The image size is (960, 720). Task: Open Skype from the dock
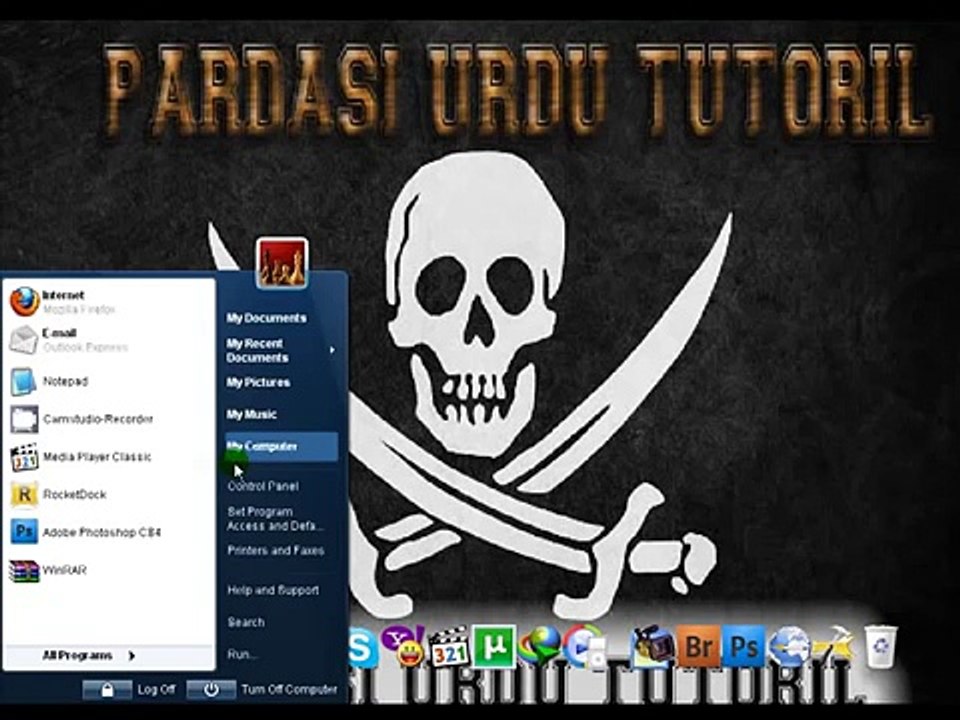[x=362, y=648]
